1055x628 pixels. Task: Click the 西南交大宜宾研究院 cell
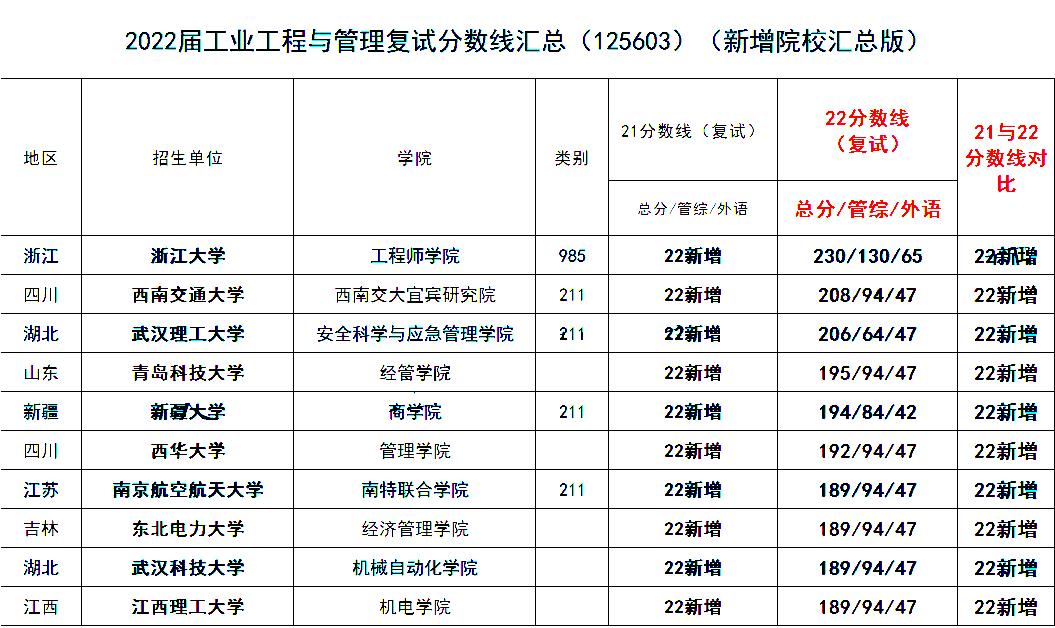[x=414, y=295]
